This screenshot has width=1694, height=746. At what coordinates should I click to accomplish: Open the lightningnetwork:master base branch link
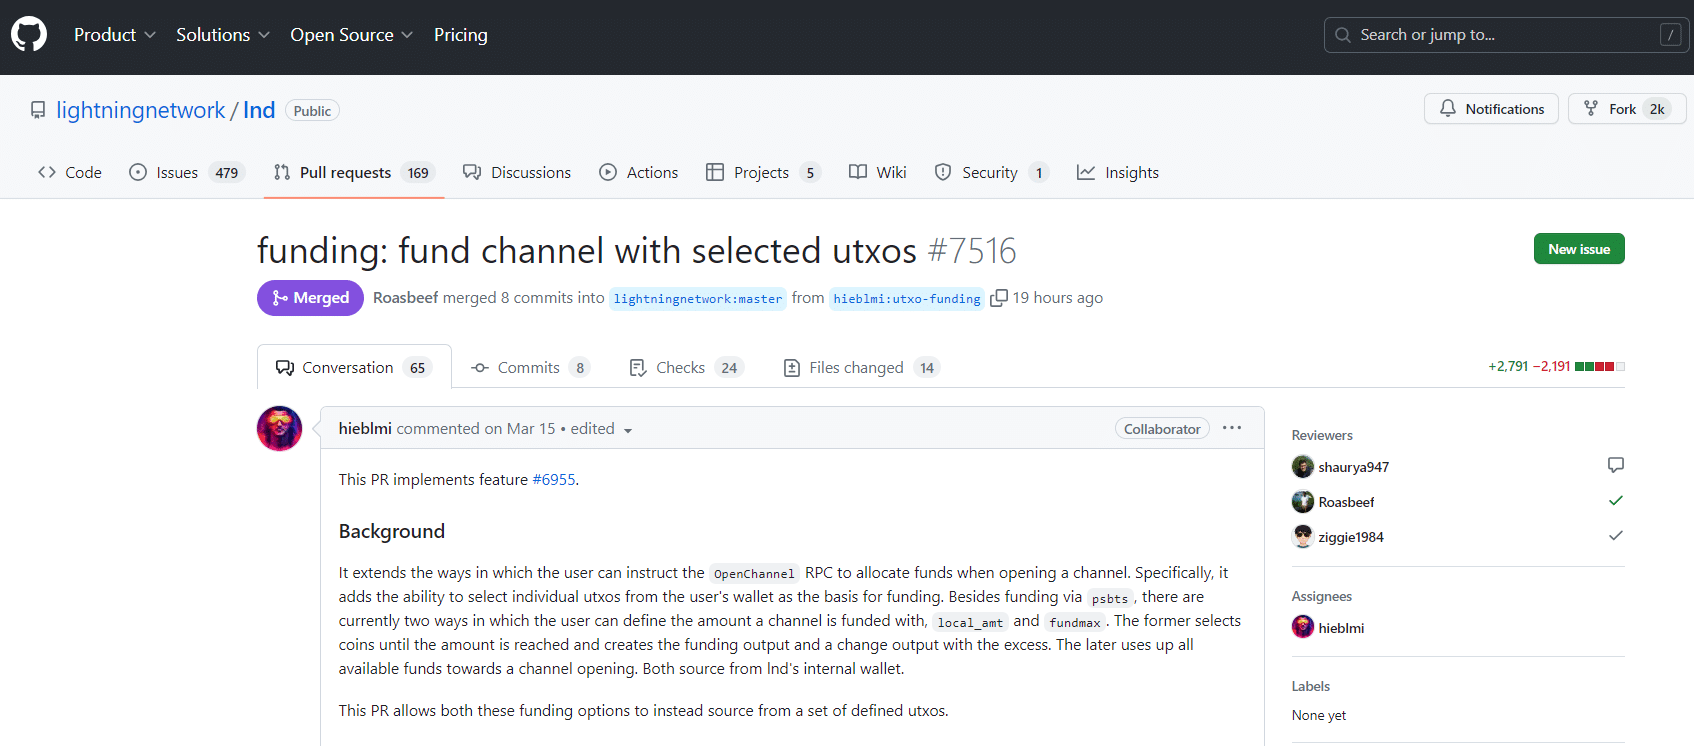(698, 298)
